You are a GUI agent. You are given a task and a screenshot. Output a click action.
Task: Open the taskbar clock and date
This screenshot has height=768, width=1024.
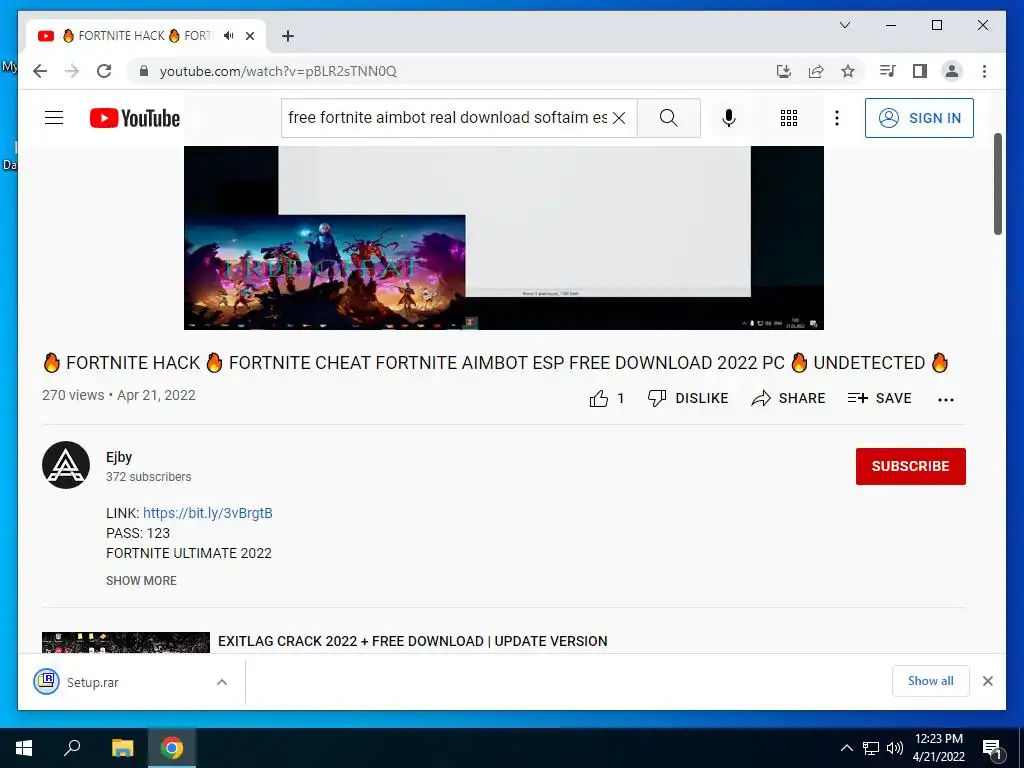tap(938, 748)
